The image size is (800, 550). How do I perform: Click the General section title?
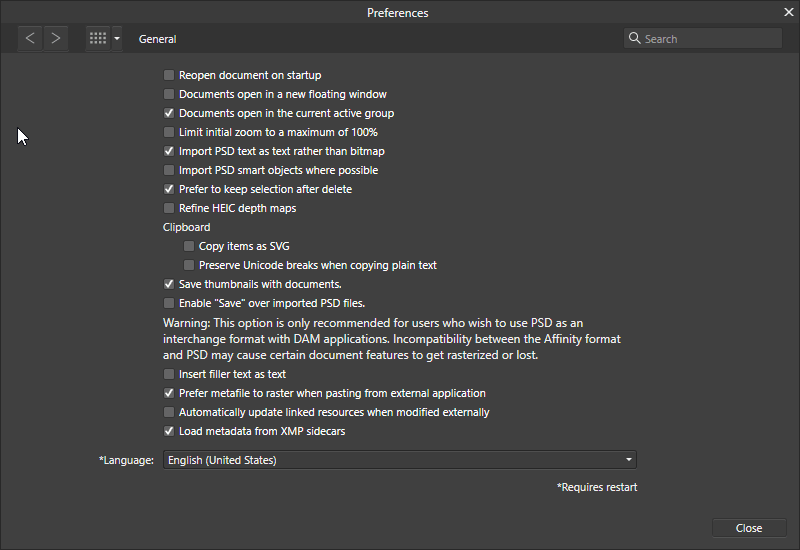pos(157,39)
